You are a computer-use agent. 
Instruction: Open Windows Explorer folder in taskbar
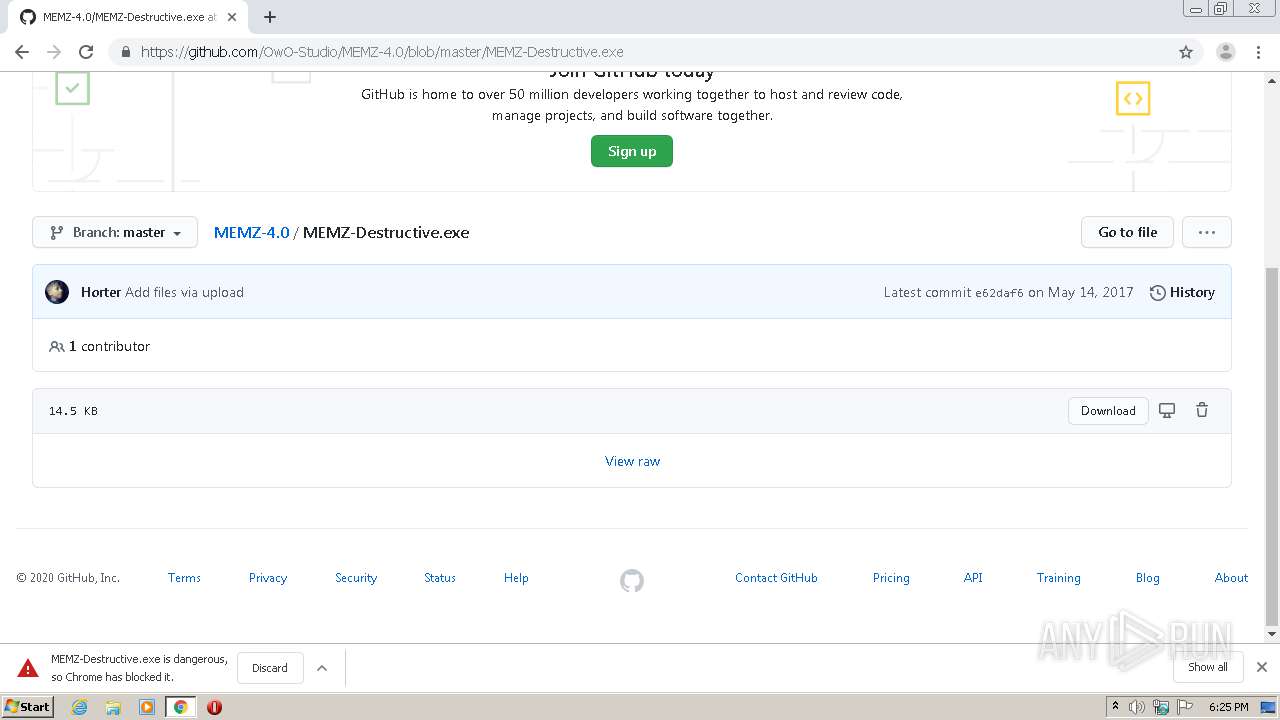point(113,707)
